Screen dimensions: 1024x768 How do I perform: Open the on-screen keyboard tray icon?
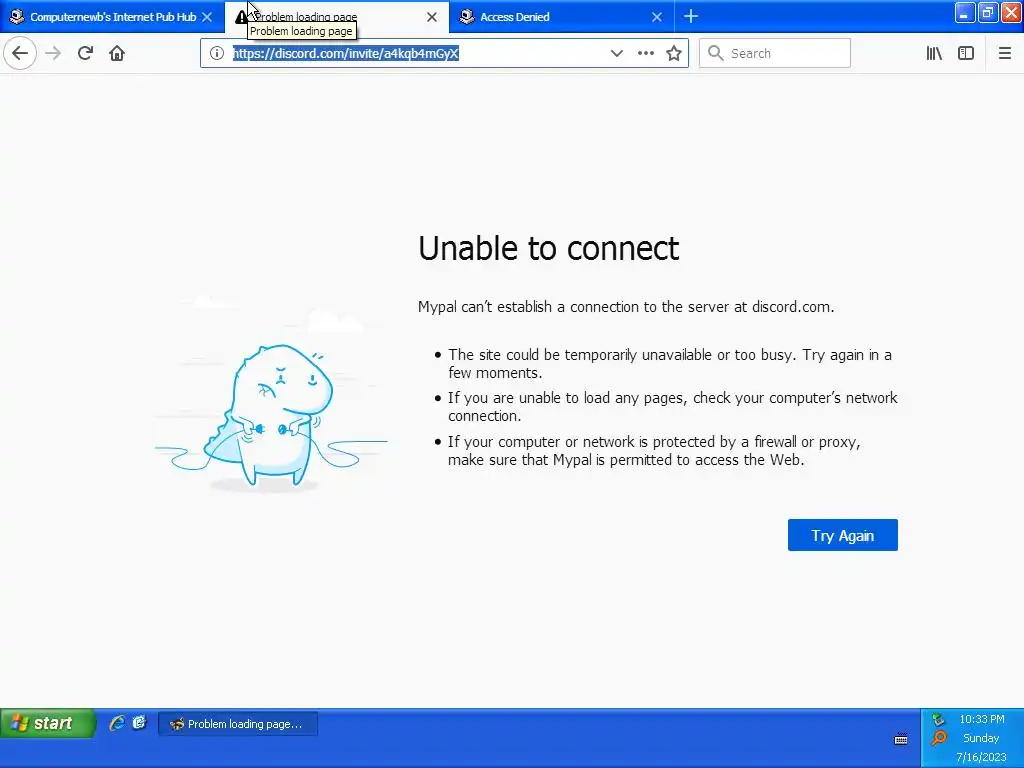click(x=901, y=739)
